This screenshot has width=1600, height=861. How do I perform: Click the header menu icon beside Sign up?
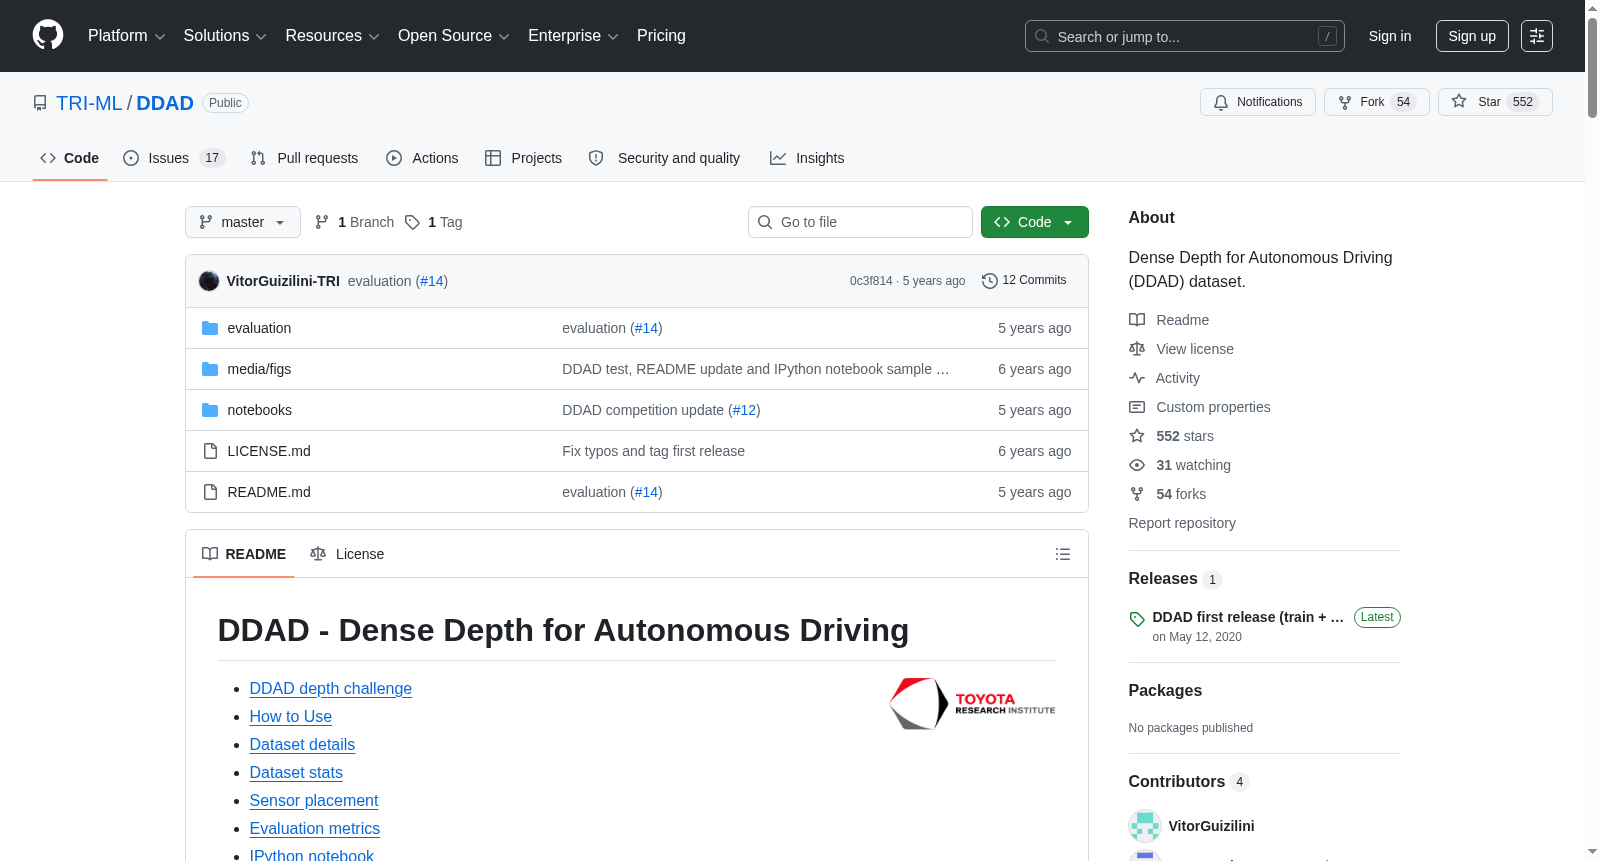1537,36
